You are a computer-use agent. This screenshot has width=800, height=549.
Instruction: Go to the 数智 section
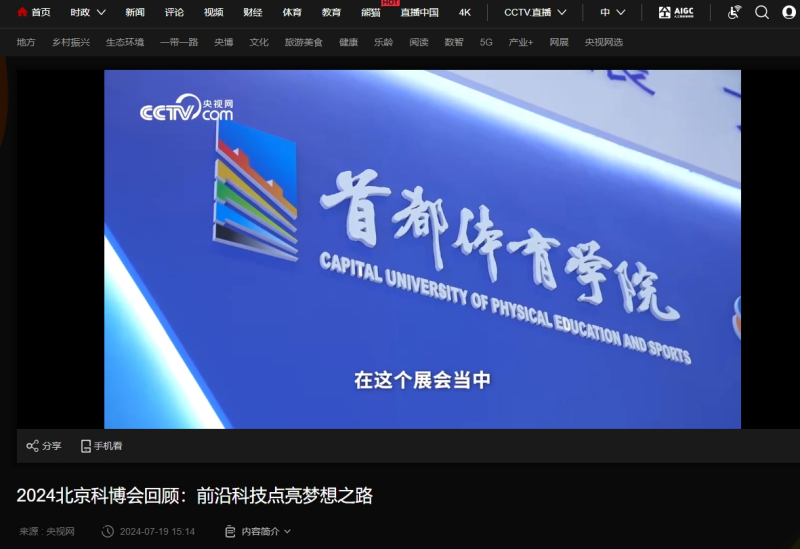click(x=454, y=42)
